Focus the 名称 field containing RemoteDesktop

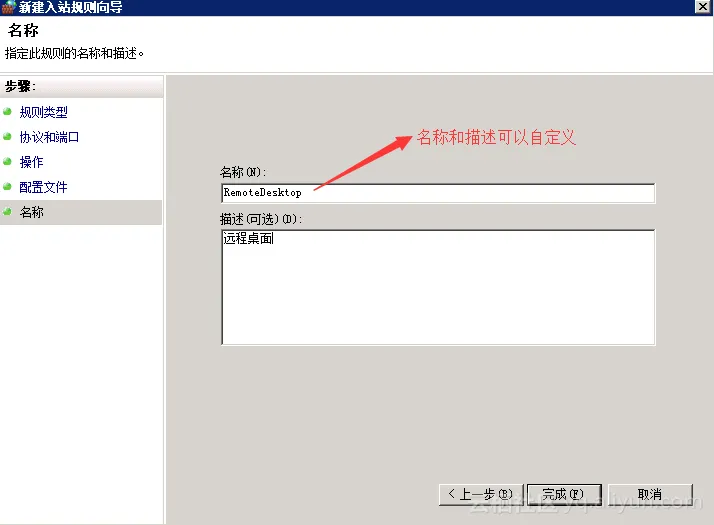[438, 193]
